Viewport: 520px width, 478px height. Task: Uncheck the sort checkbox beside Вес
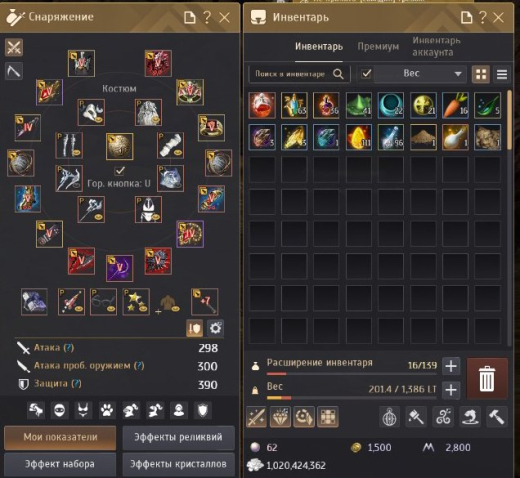[x=366, y=74]
